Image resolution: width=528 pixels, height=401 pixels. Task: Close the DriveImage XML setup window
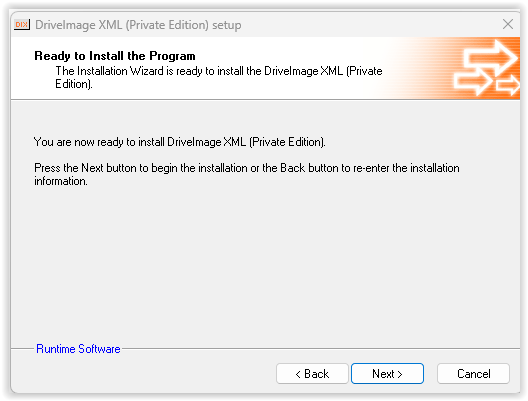click(x=508, y=25)
